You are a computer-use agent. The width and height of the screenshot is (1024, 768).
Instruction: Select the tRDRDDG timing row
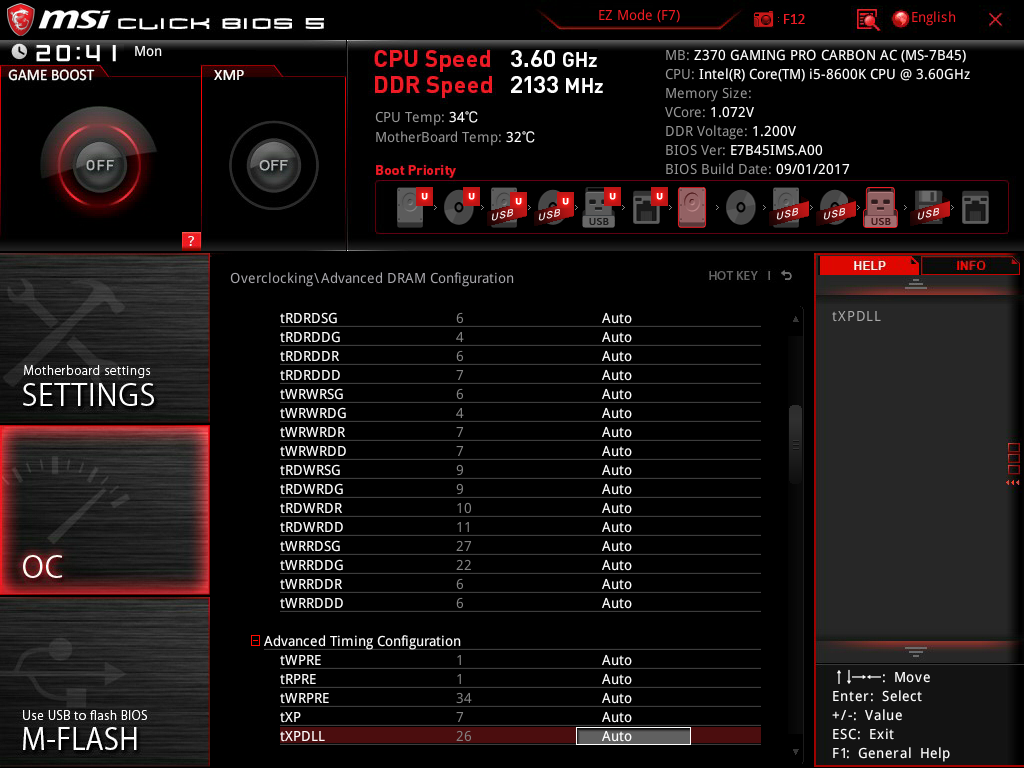click(x=520, y=337)
